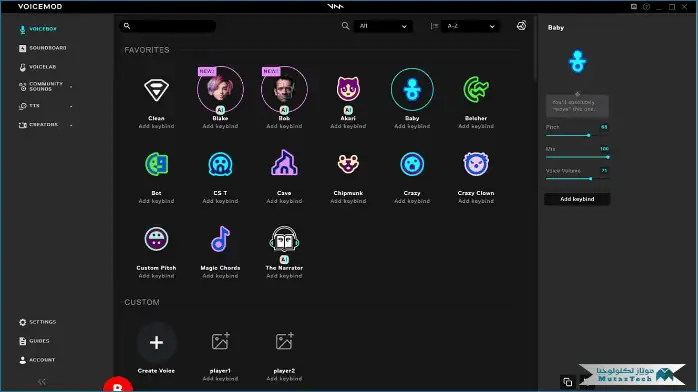
Task: Click the sort order icon beside A-Z
Action: point(434,26)
